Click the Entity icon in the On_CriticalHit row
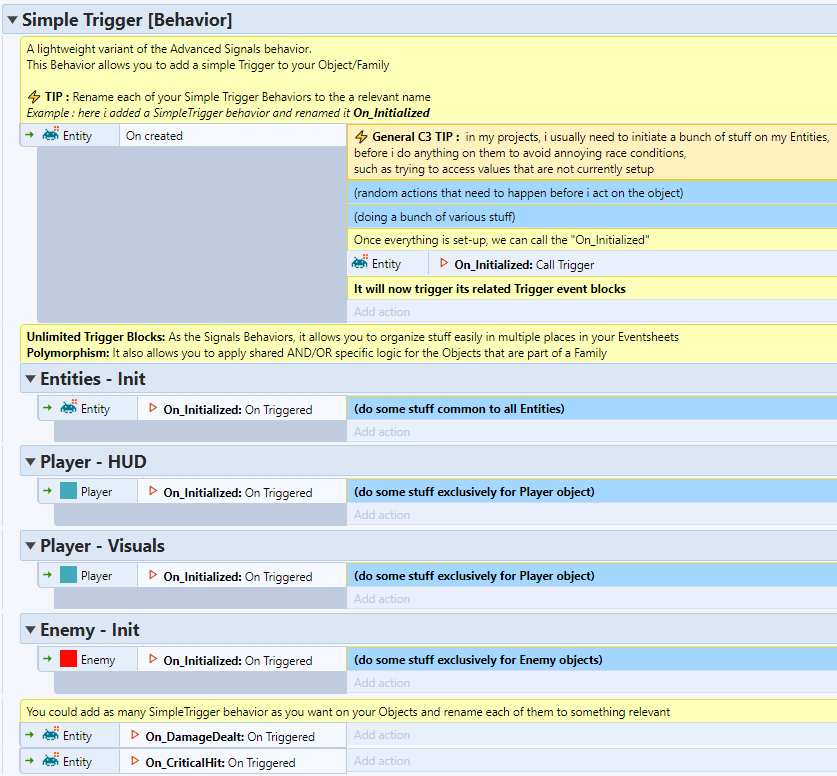 coord(51,761)
